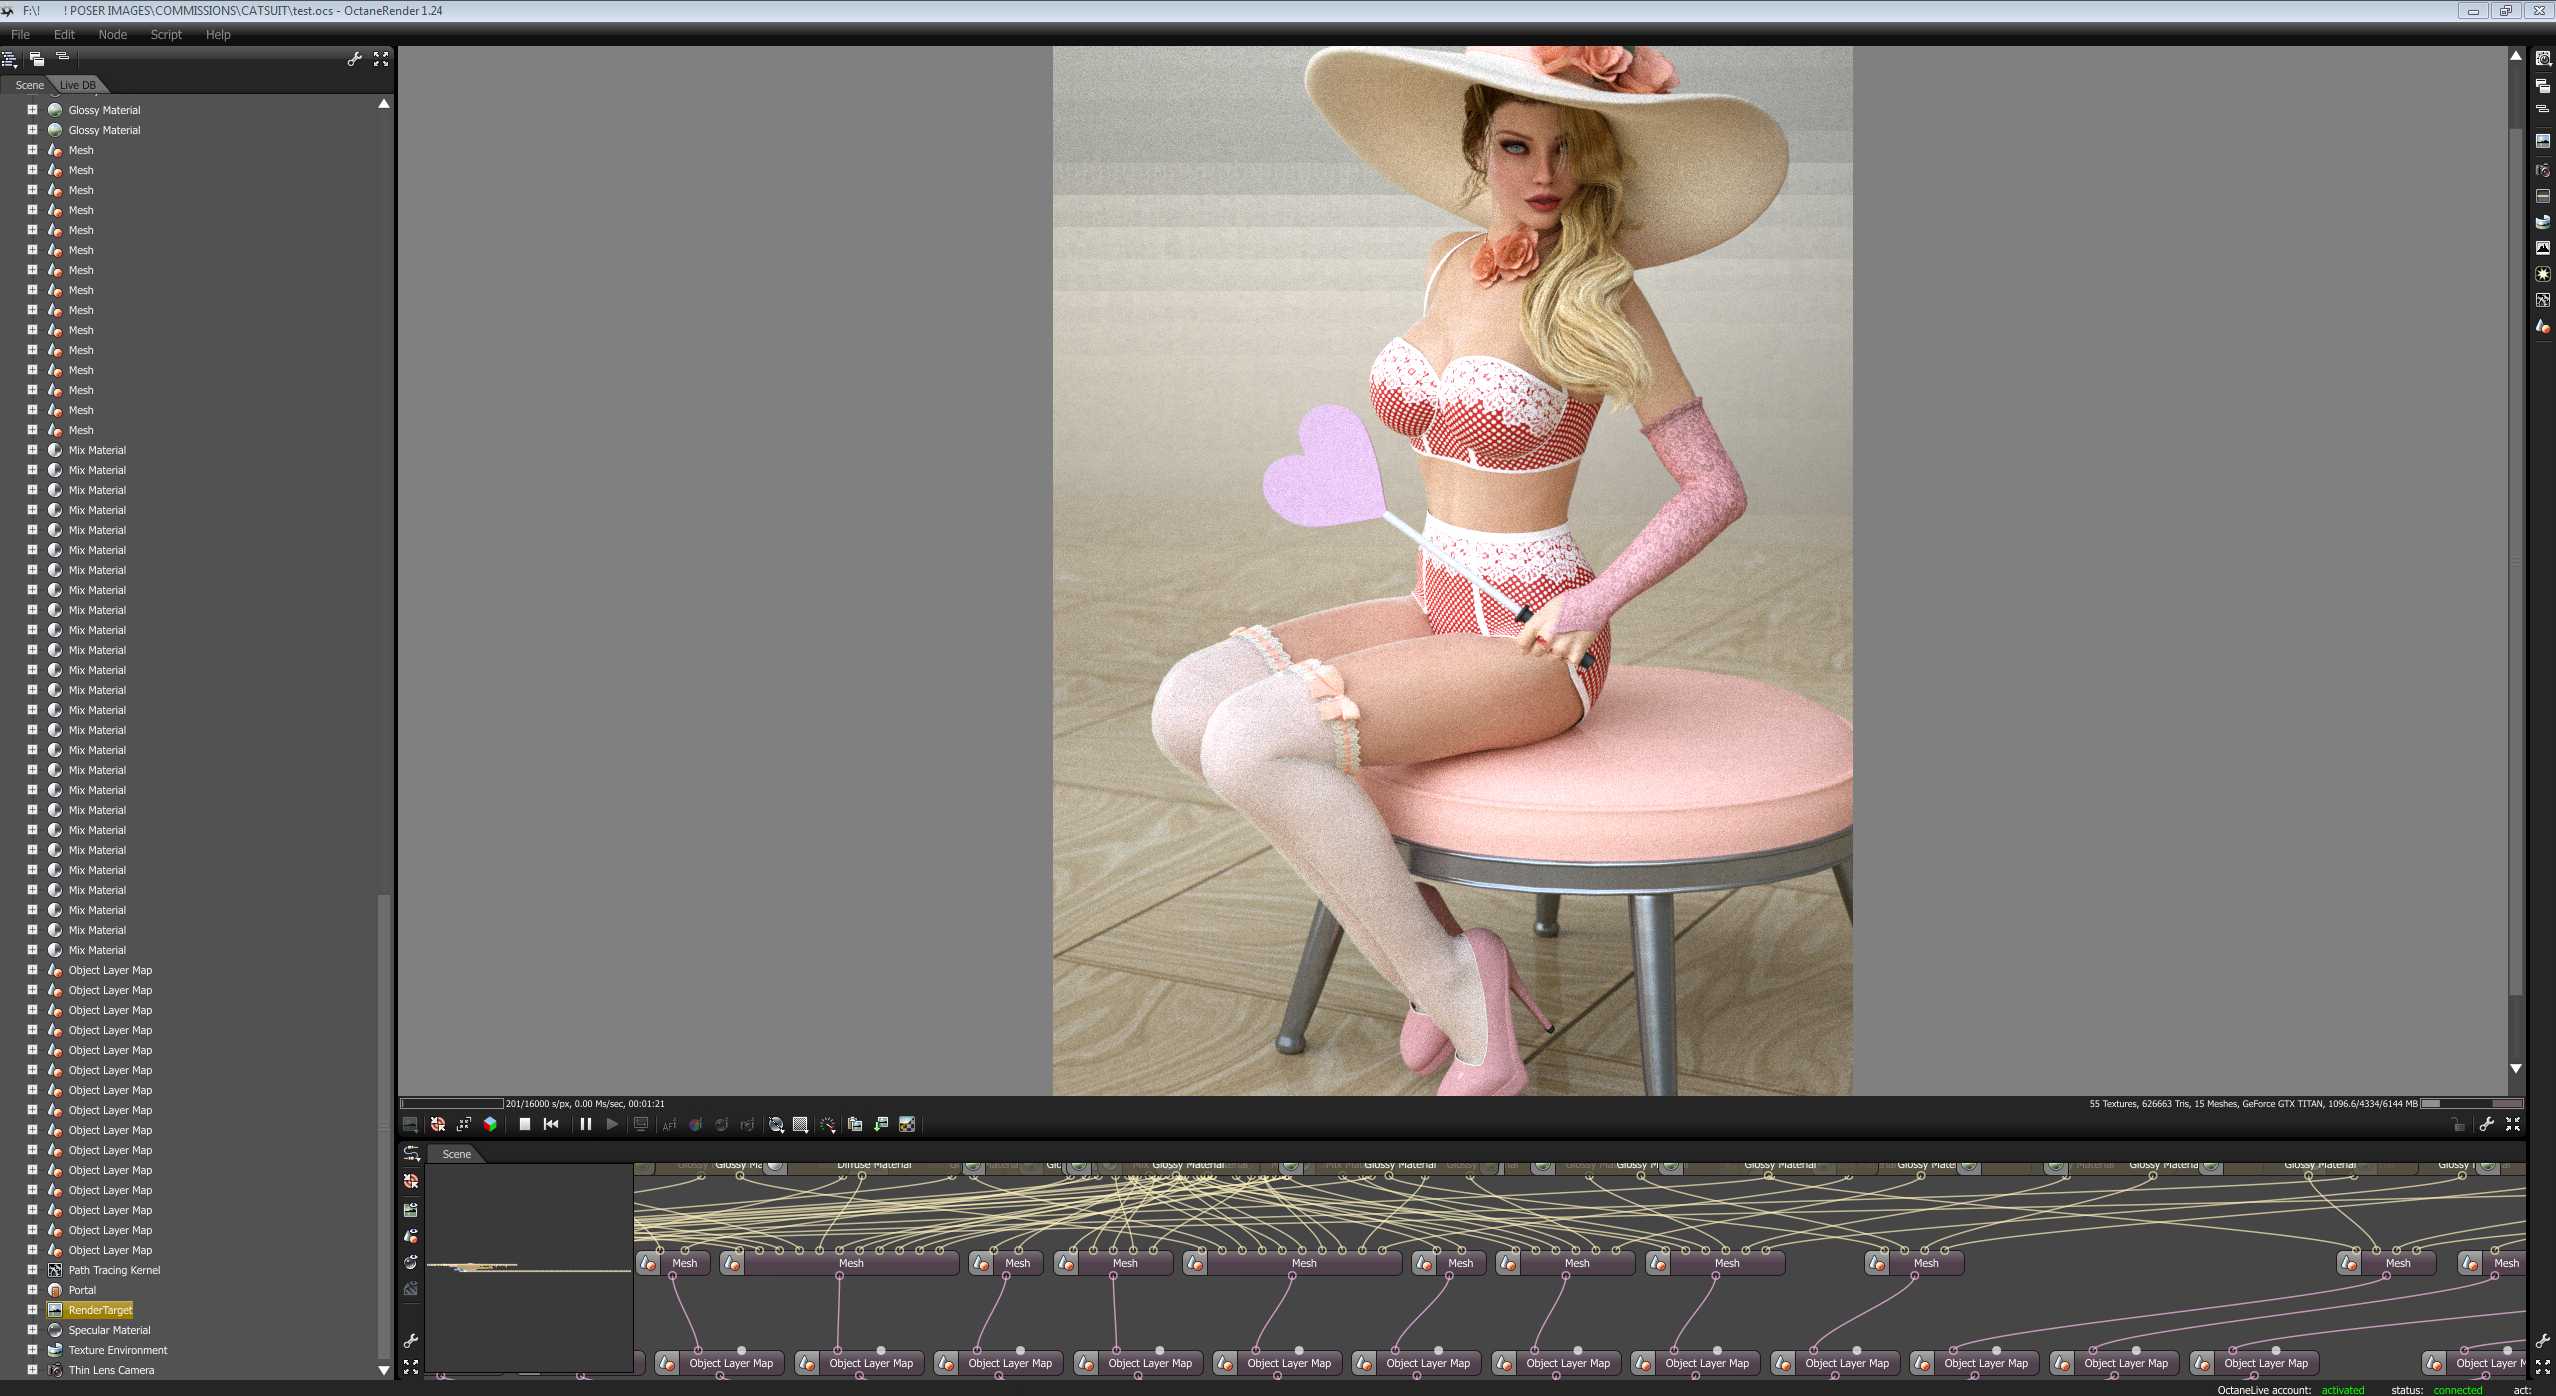Select the Thin Lens Camera item
The height and width of the screenshot is (1396, 2556).
coord(111,1370)
